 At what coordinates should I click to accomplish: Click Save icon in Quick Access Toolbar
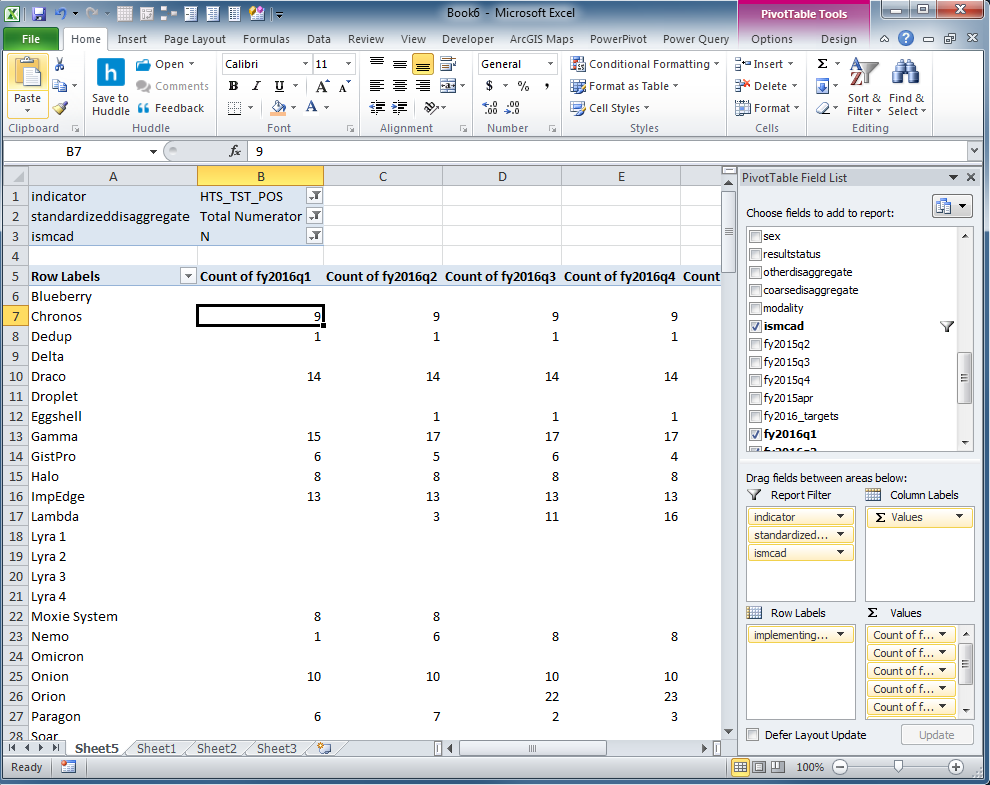click(x=39, y=13)
